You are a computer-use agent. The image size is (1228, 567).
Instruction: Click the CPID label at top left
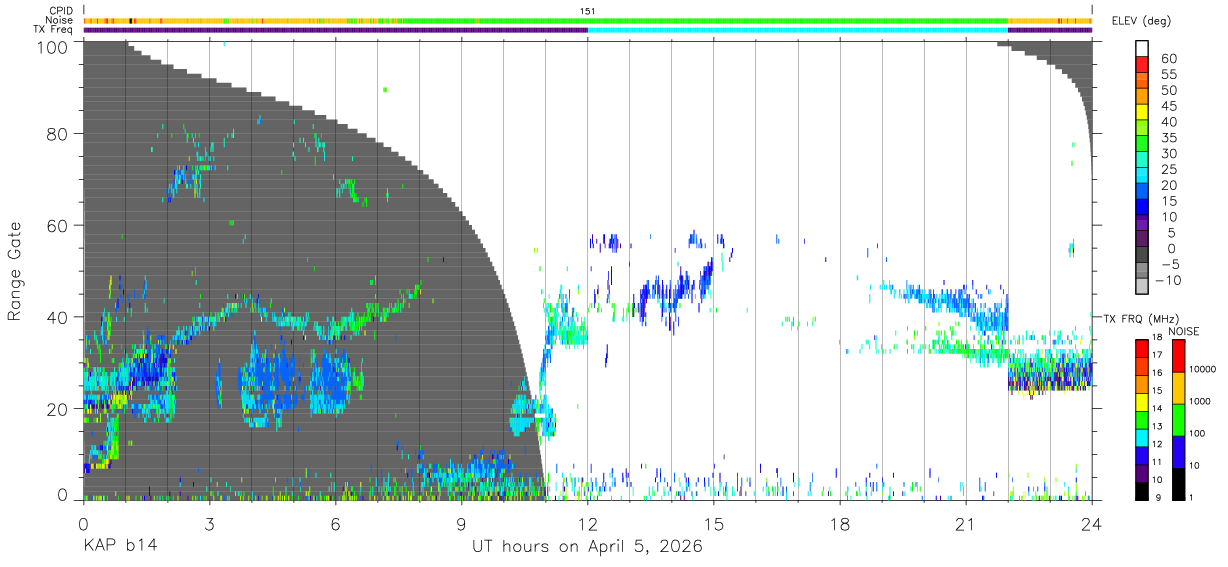click(x=61, y=10)
